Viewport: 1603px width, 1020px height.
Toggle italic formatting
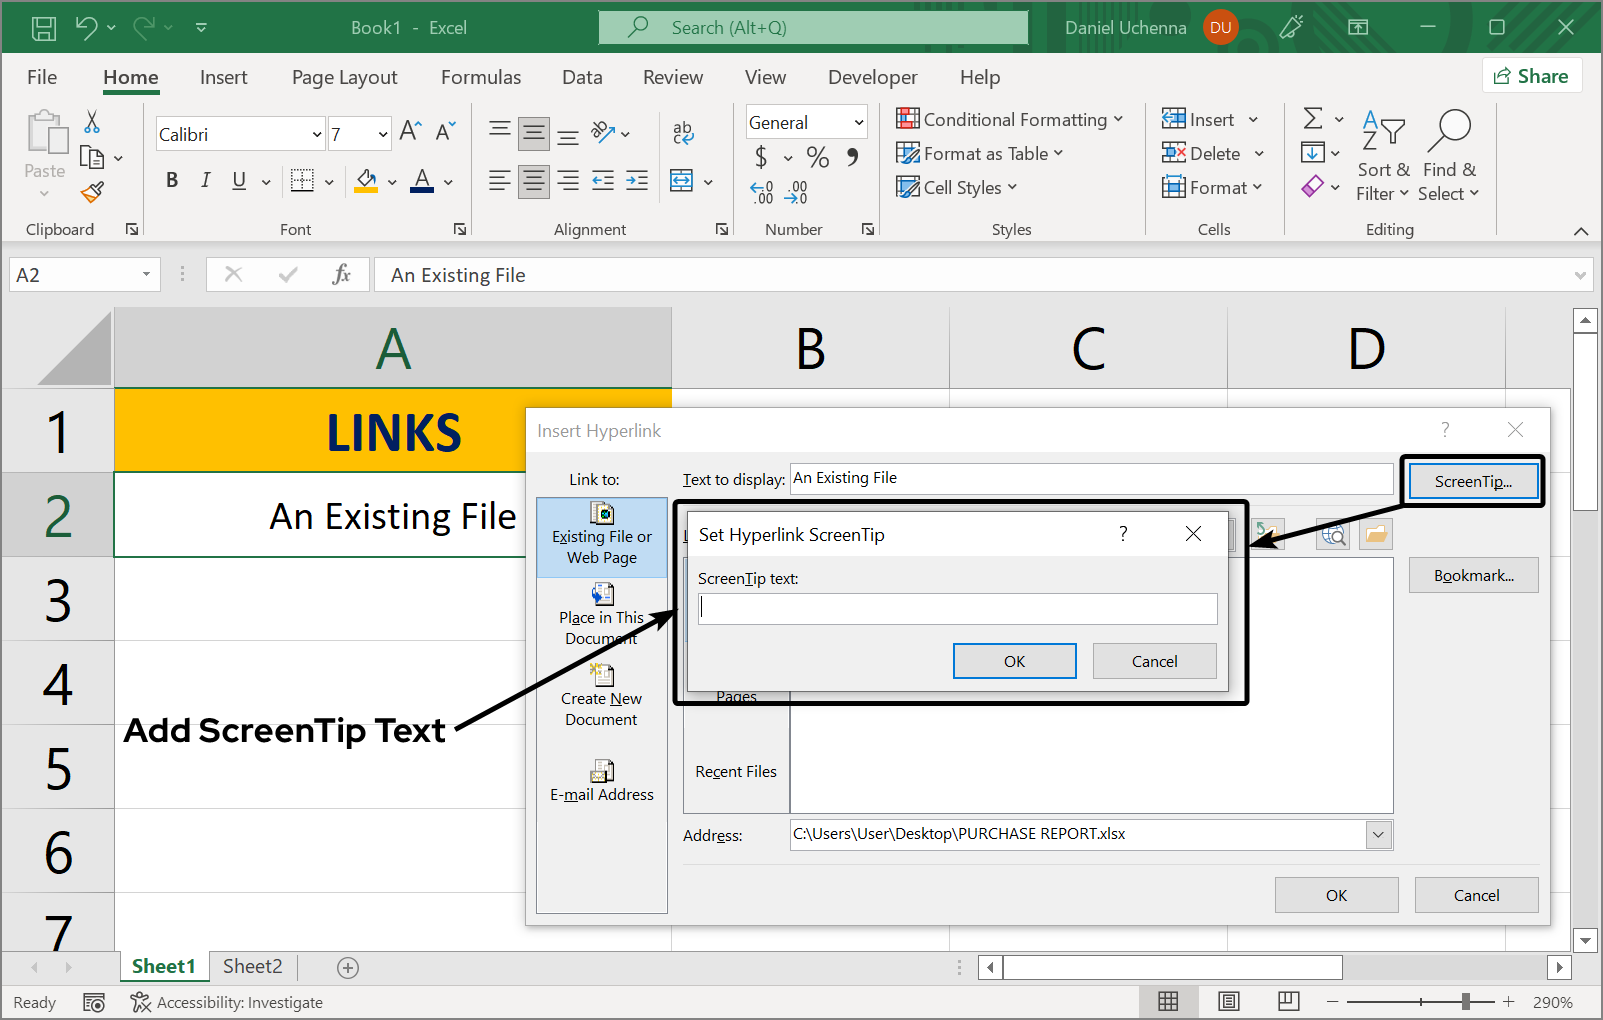click(x=205, y=180)
